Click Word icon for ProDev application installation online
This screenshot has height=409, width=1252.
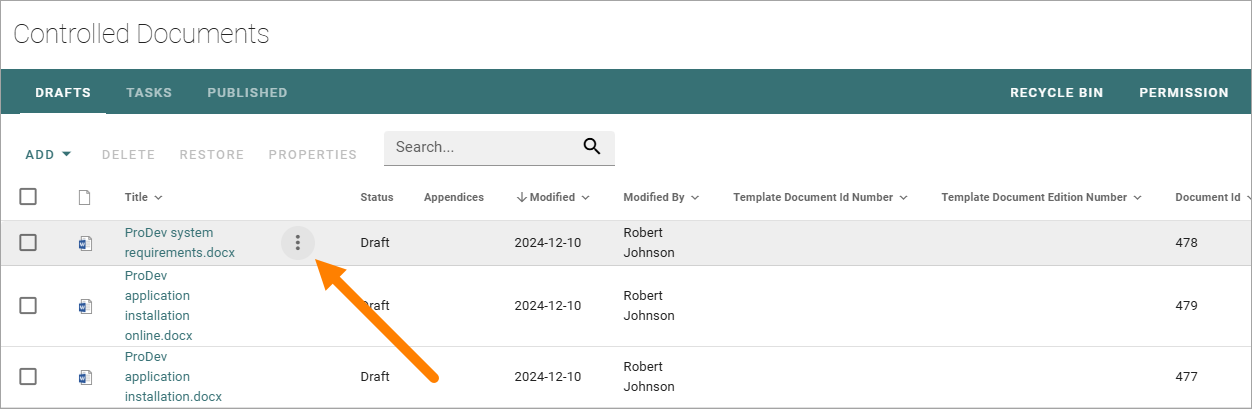pyautogui.click(x=85, y=306)
